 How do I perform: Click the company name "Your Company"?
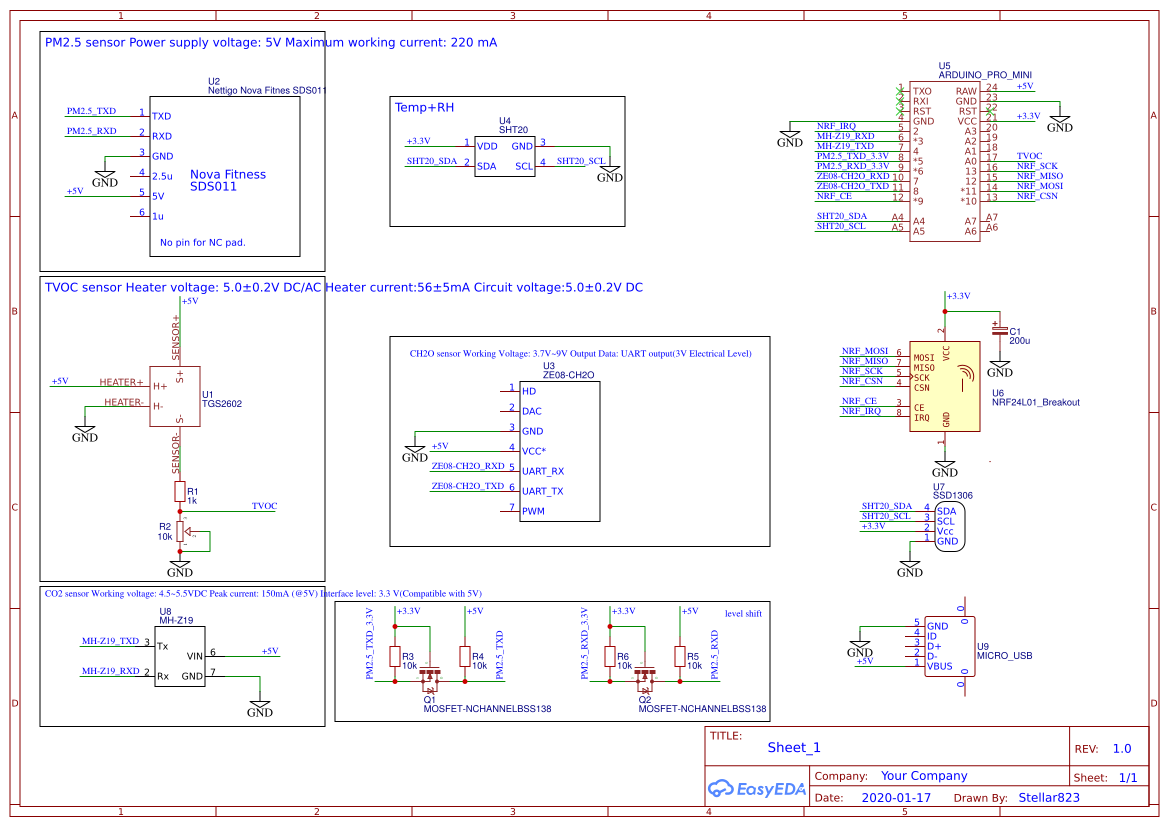coord(924,776)
